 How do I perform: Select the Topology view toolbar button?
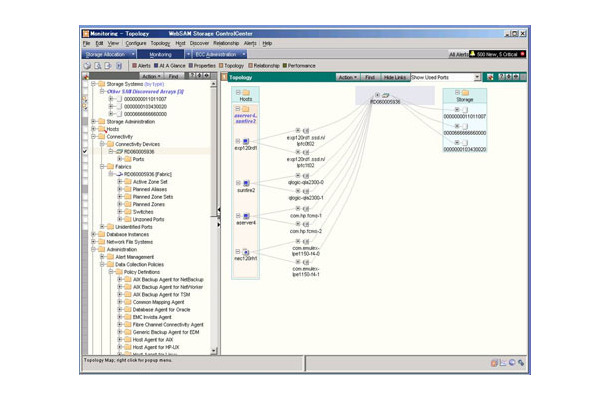click(x=231, y=66)
